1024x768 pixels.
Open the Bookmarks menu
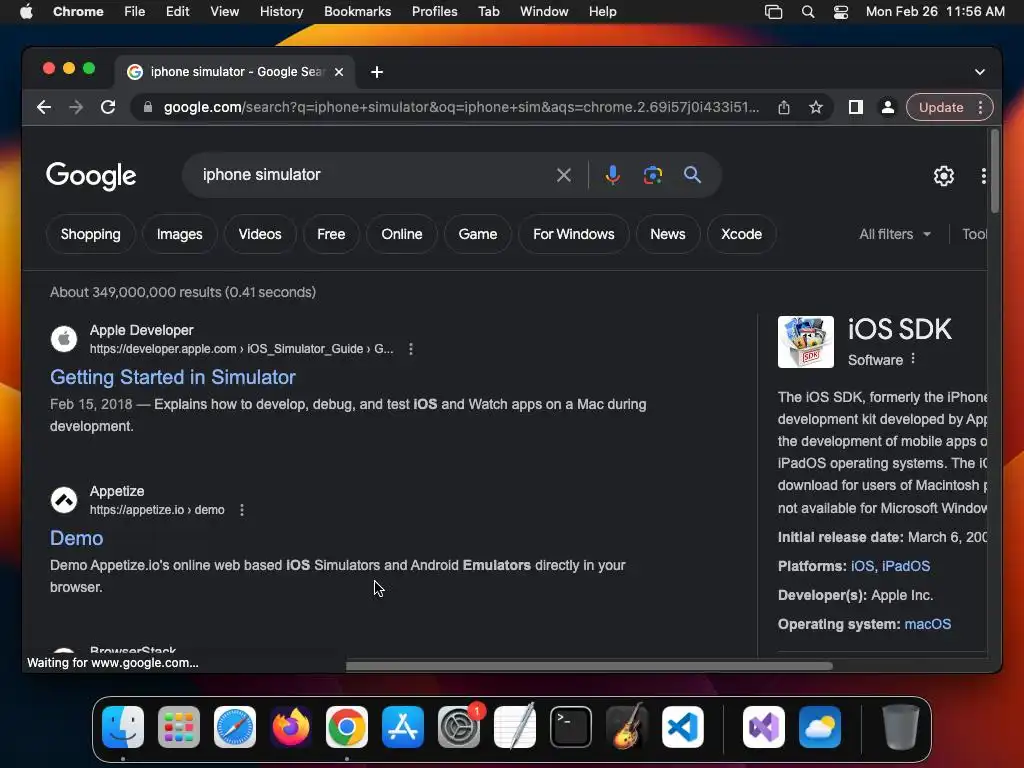click(357, 11)
